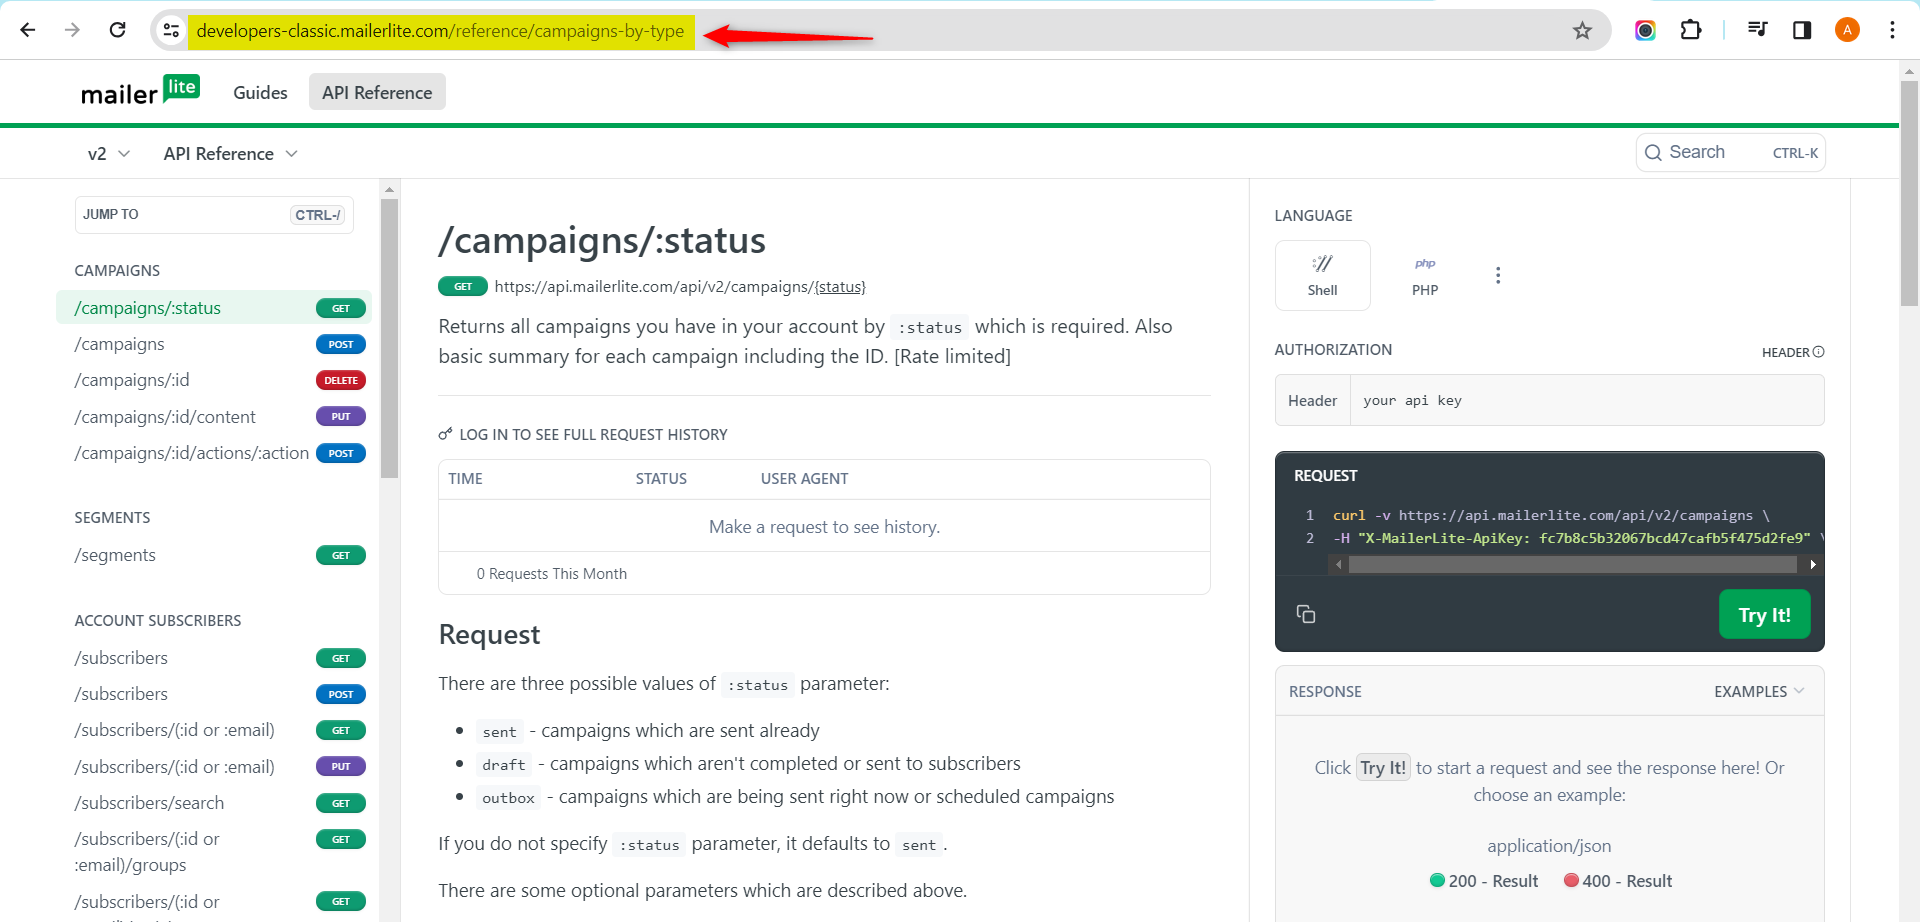1920x922 pixels.
Task: Click the search magnifier icon
Action: pyautogui.click(x=1653, y=153)
